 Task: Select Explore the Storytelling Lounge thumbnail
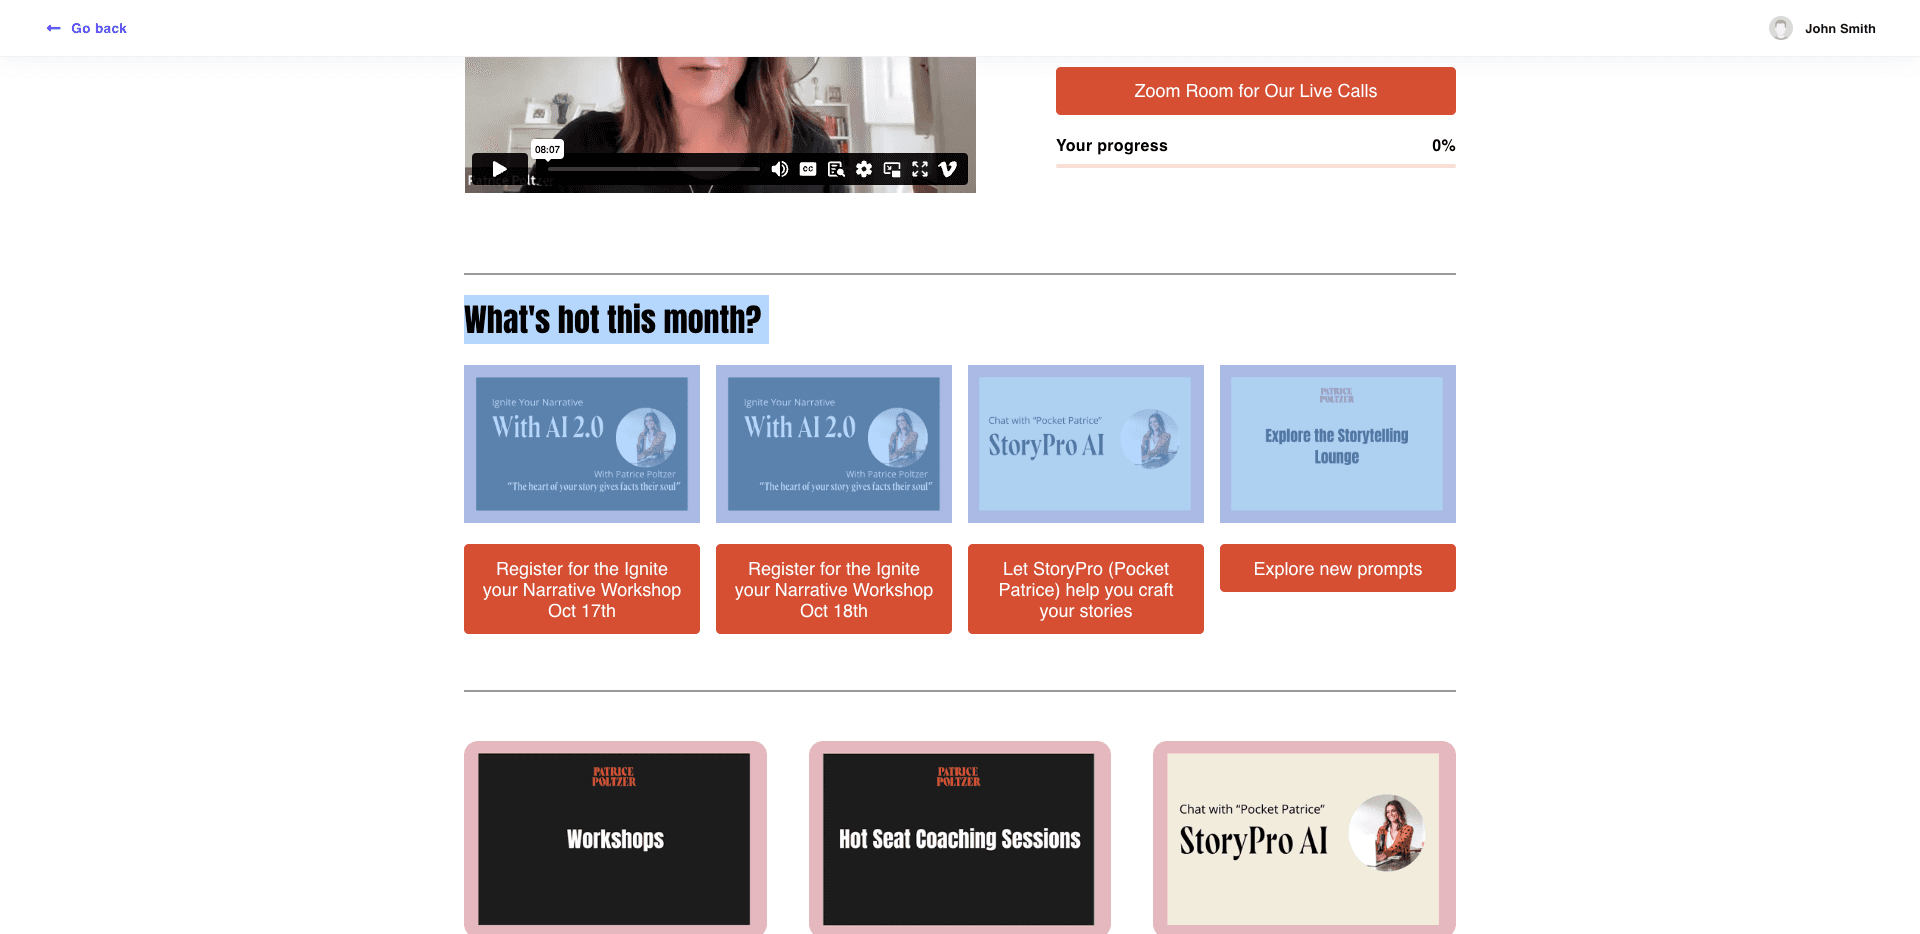pos(1338,444)
